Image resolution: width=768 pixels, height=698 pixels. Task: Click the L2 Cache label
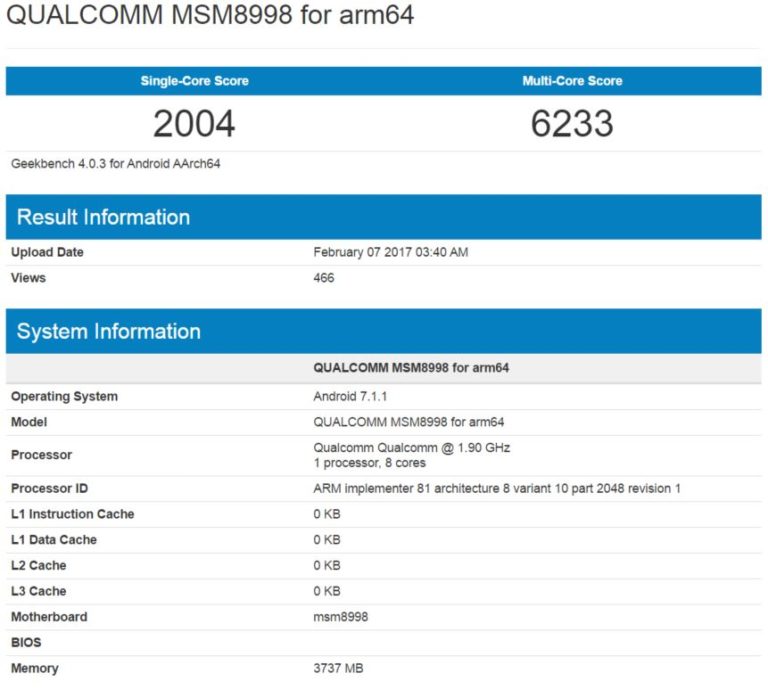(39, 565)
